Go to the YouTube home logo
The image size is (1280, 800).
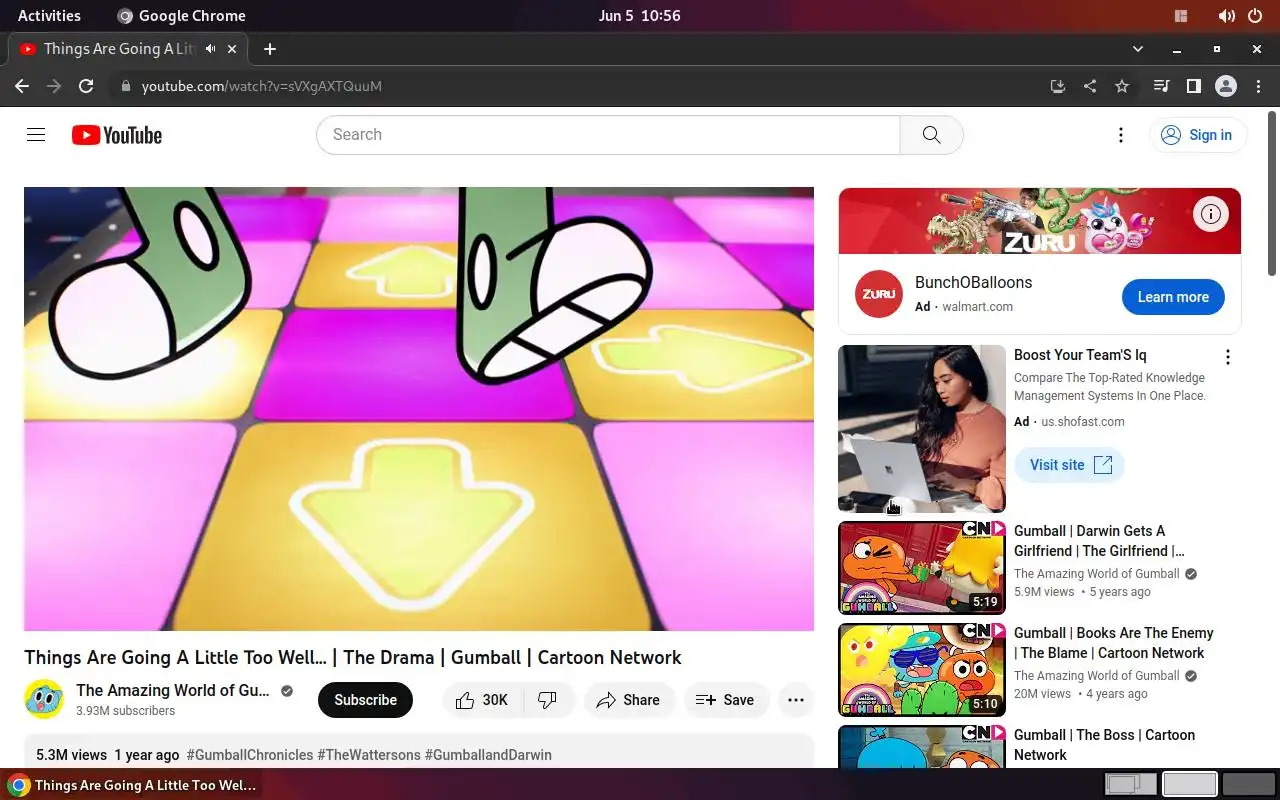click(117, 135)
